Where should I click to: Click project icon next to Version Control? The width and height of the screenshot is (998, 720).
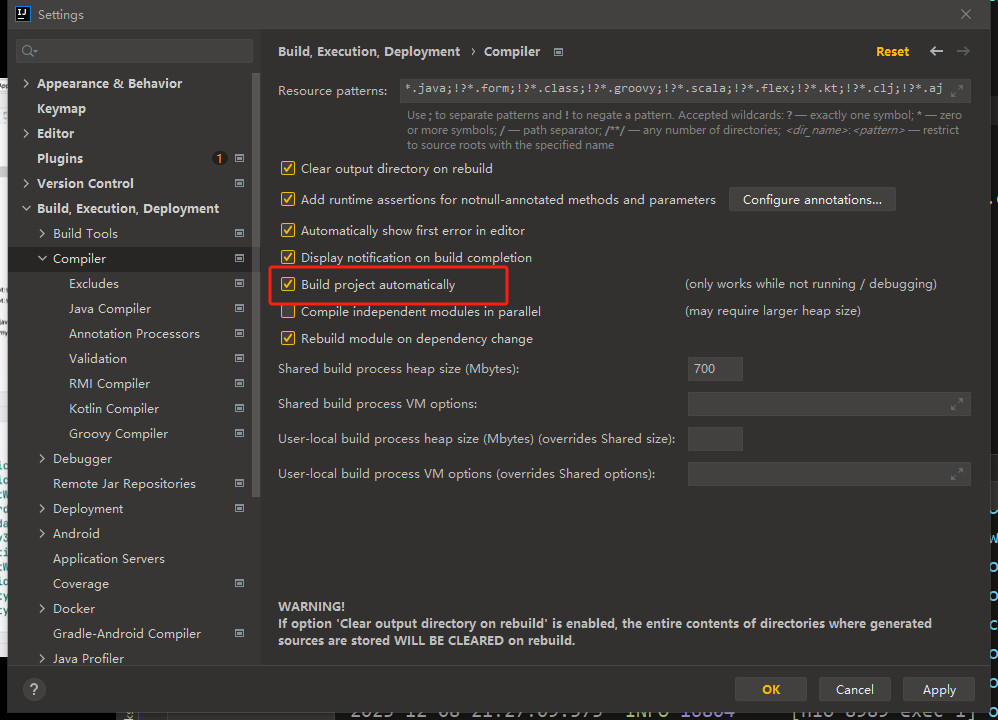(239, 183)
